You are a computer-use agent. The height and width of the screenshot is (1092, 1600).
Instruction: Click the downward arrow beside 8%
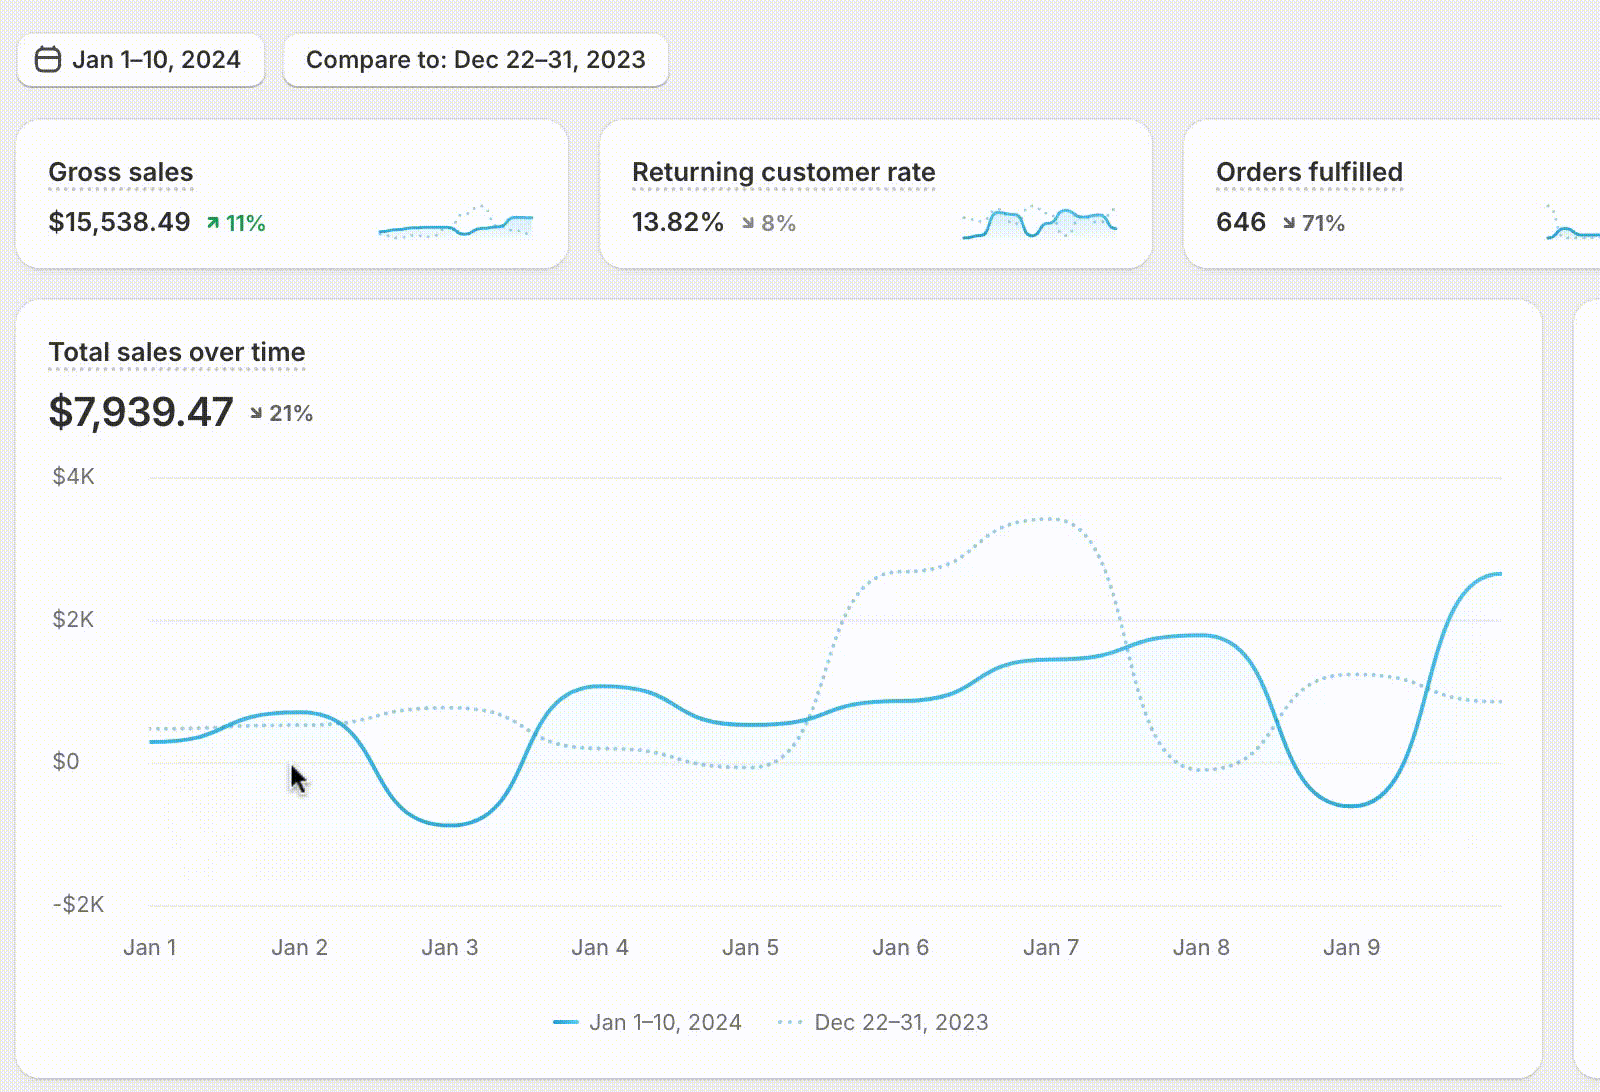click(x=750, y=223)
